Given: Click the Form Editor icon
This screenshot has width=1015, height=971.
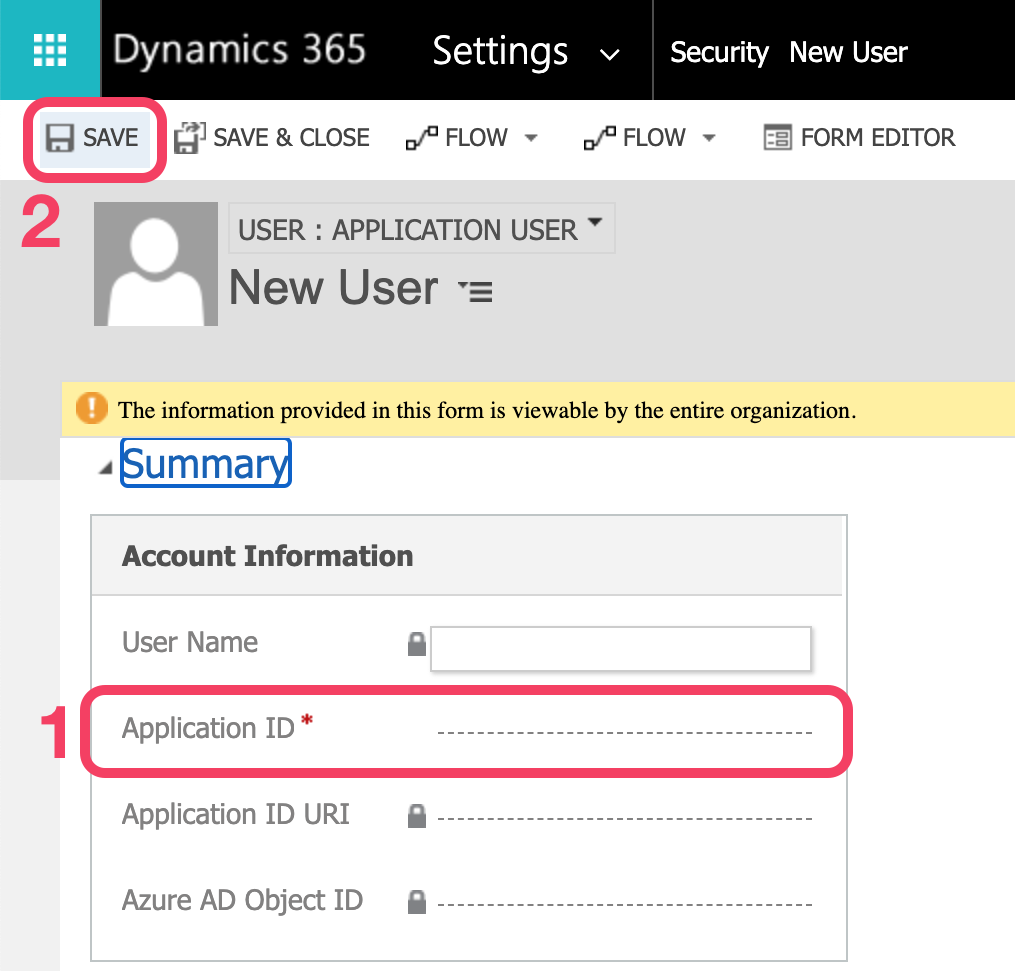Looking at the screenshot, I should click(777, 138).
